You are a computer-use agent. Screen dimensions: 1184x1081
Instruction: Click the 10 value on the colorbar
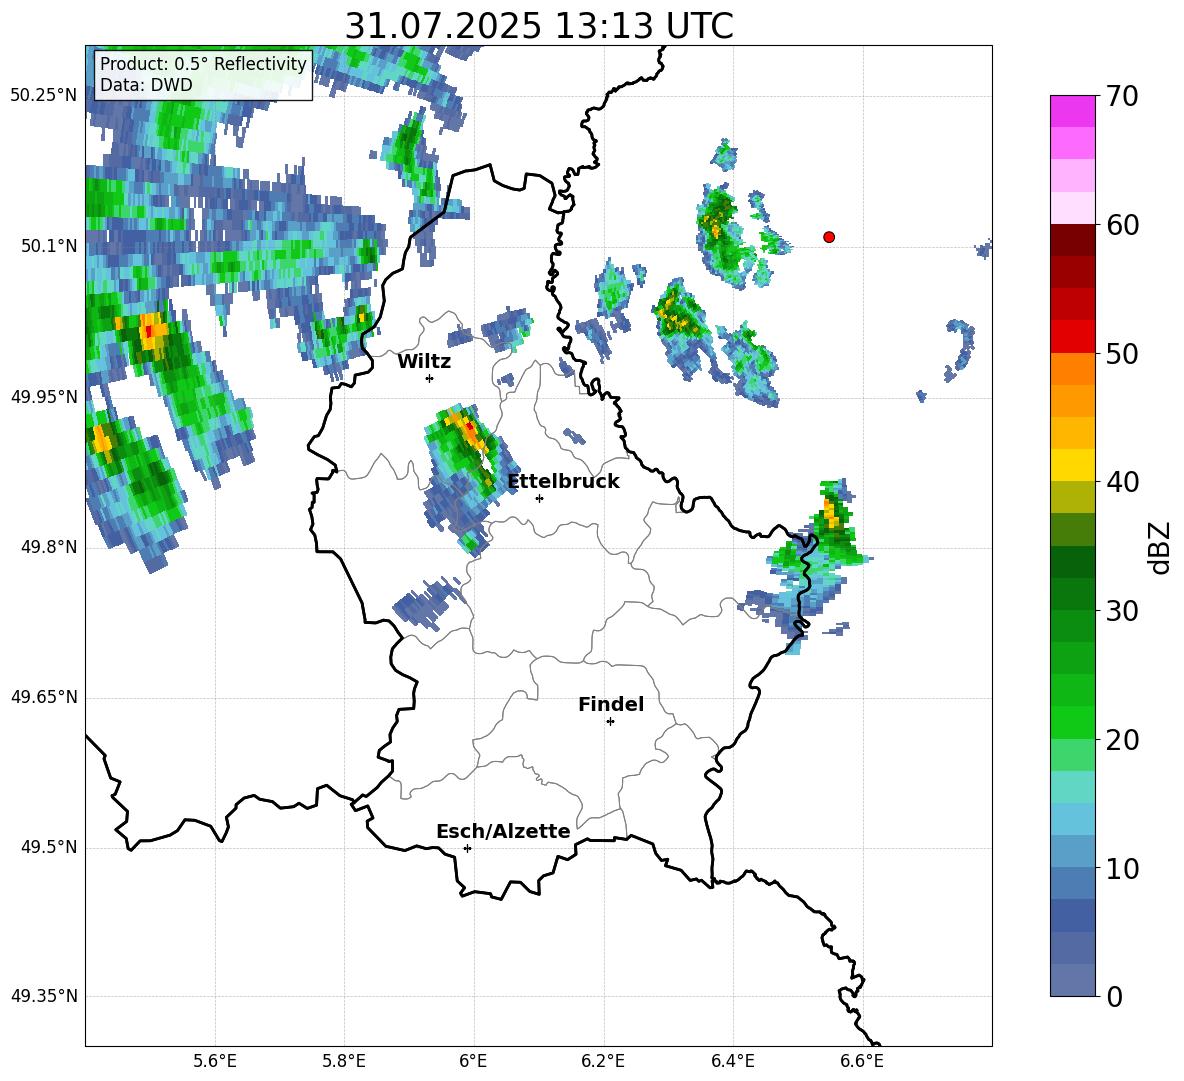pyautogui.click(x=1122, y=869)
